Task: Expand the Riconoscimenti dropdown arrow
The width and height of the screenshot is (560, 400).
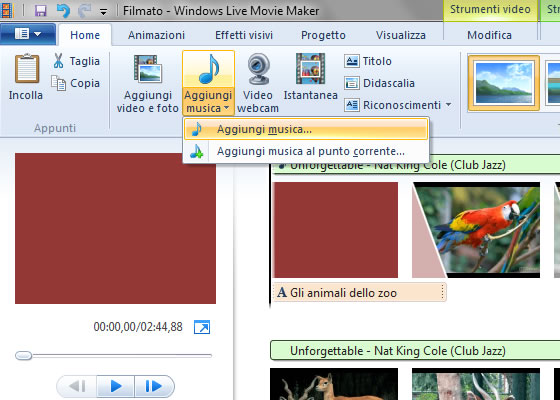Action: [x=448, y=105]
